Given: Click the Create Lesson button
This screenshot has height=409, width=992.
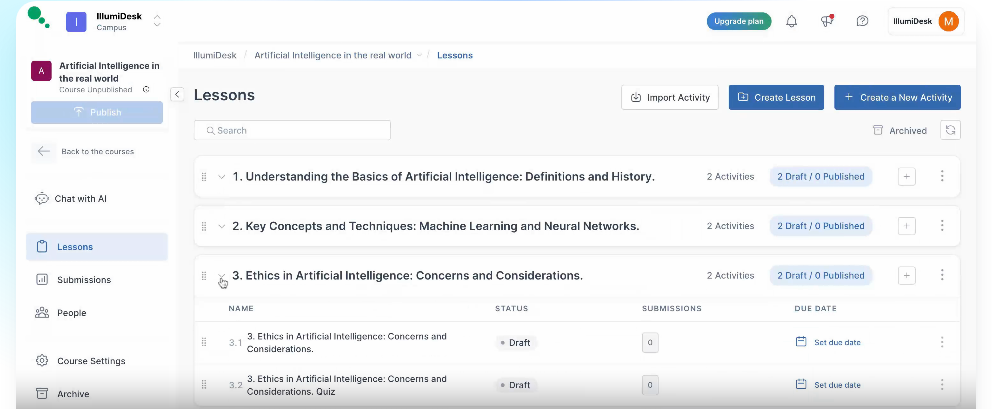Looking at the screenshot, I should (x=776, y=97).
